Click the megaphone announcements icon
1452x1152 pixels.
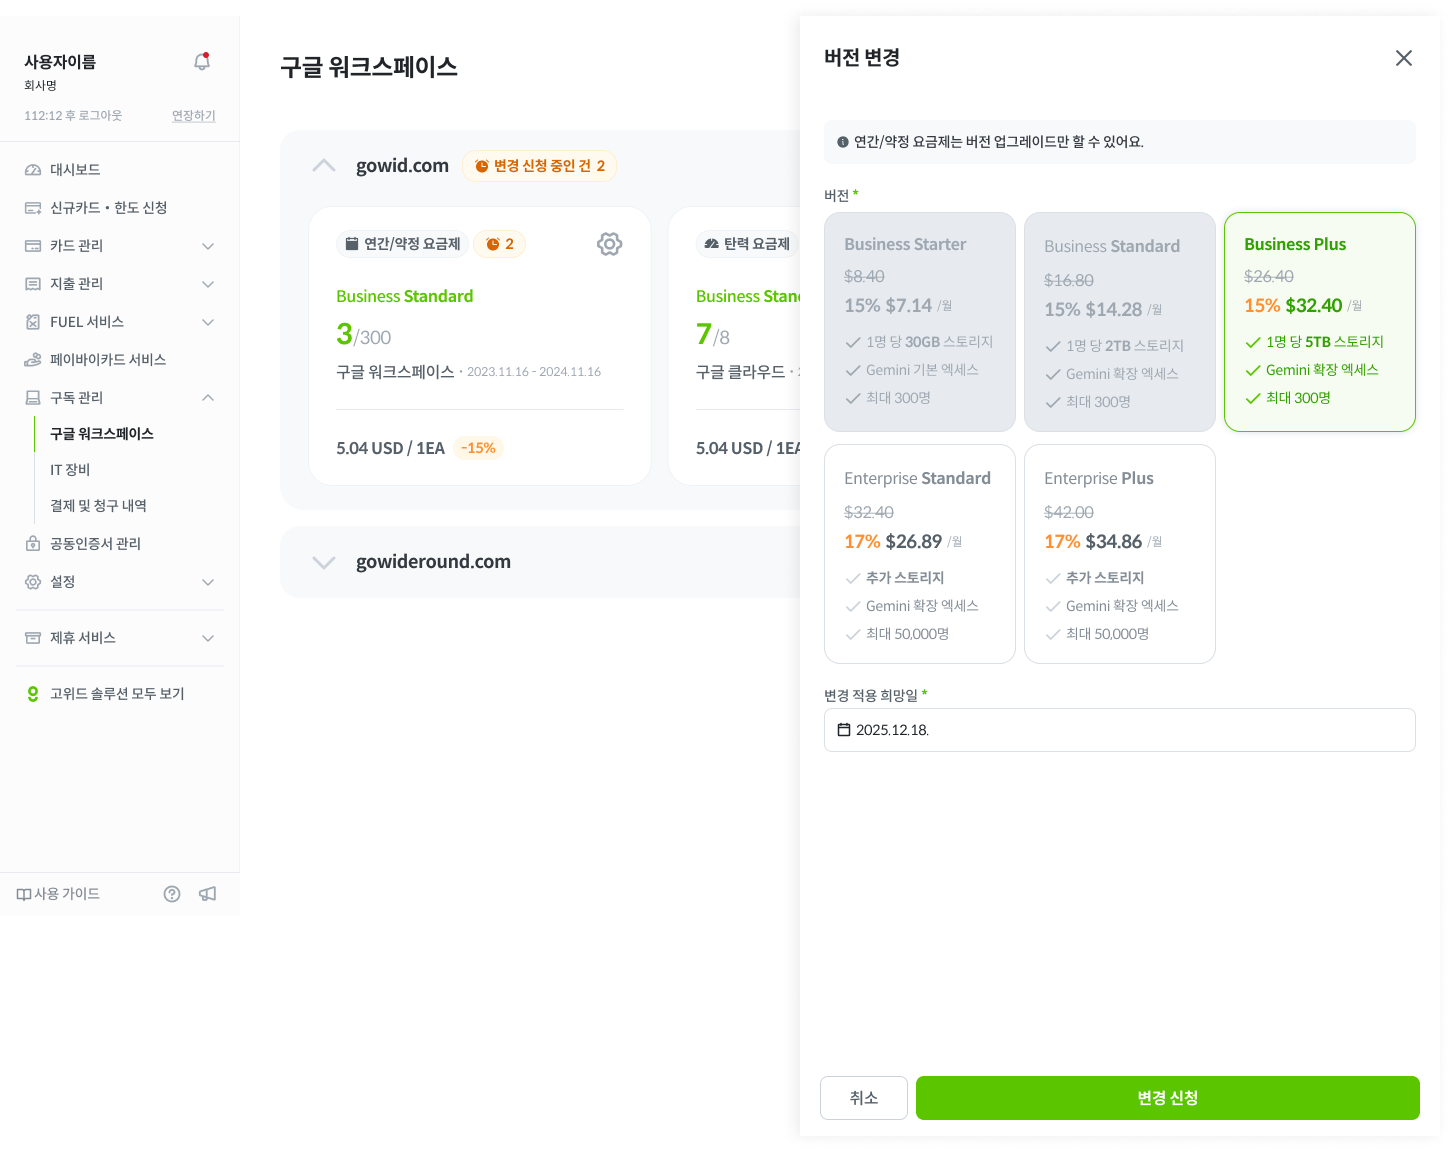[x=208, y=894]
